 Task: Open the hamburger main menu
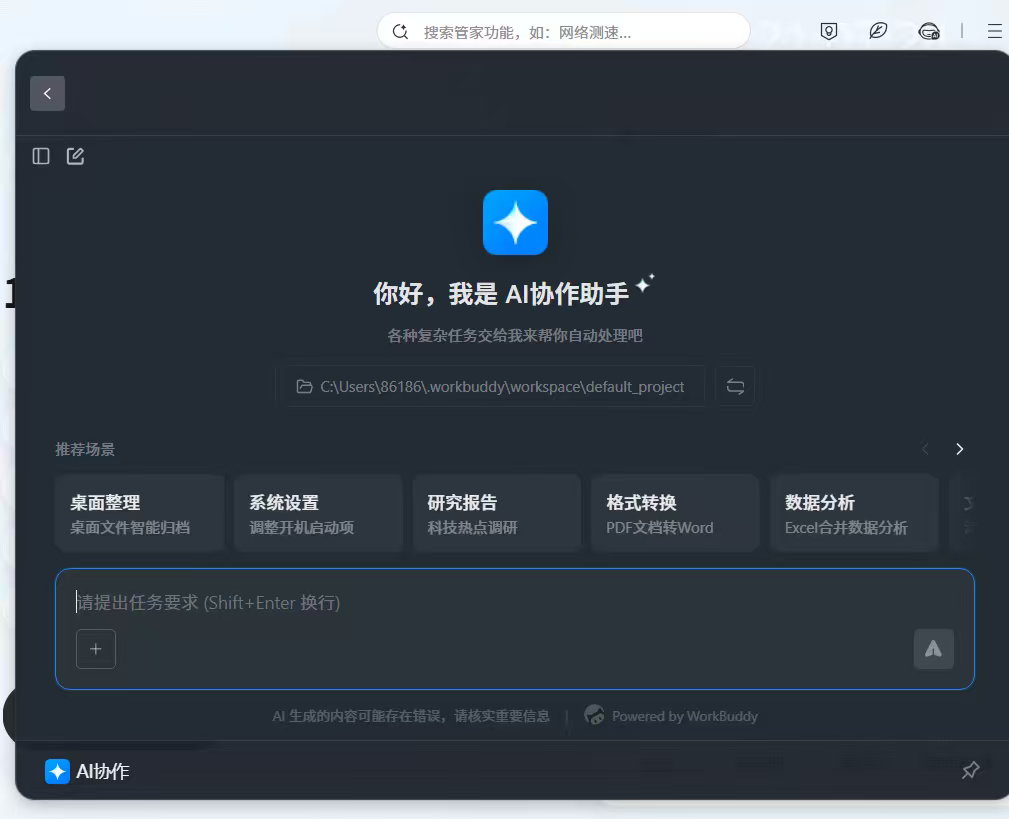(994, 31)
